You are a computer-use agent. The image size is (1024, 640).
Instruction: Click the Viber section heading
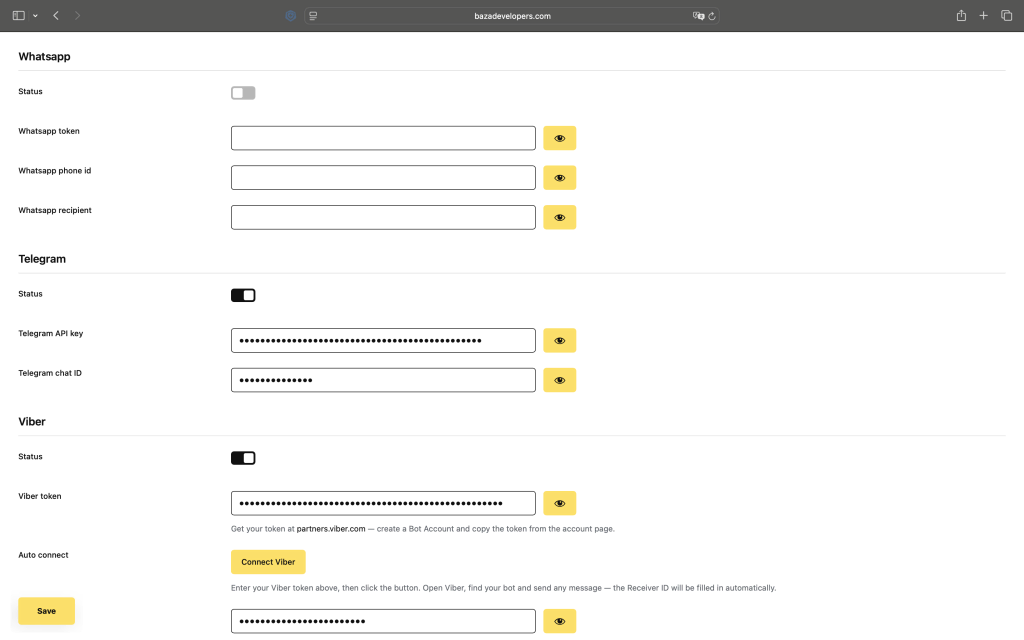32,421
